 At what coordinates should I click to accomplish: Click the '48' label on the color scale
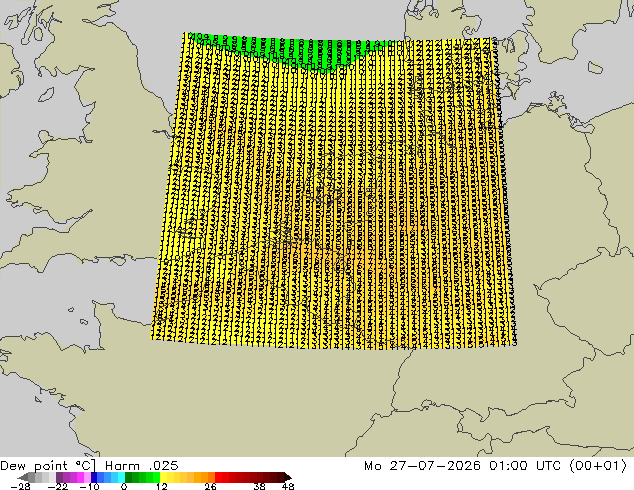[288, 486]
